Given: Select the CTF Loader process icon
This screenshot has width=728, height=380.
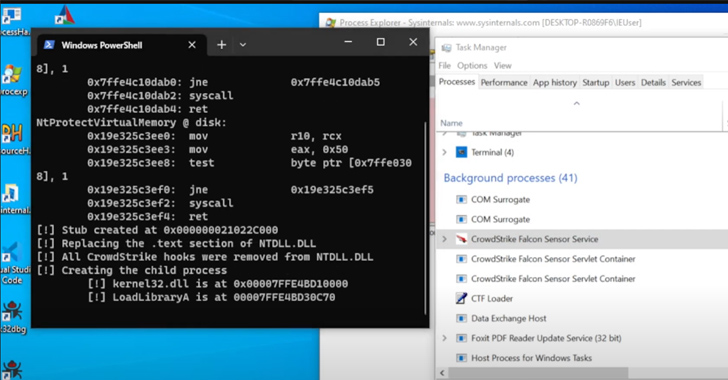Looking at the screenshot, I should tap(461, 298).
